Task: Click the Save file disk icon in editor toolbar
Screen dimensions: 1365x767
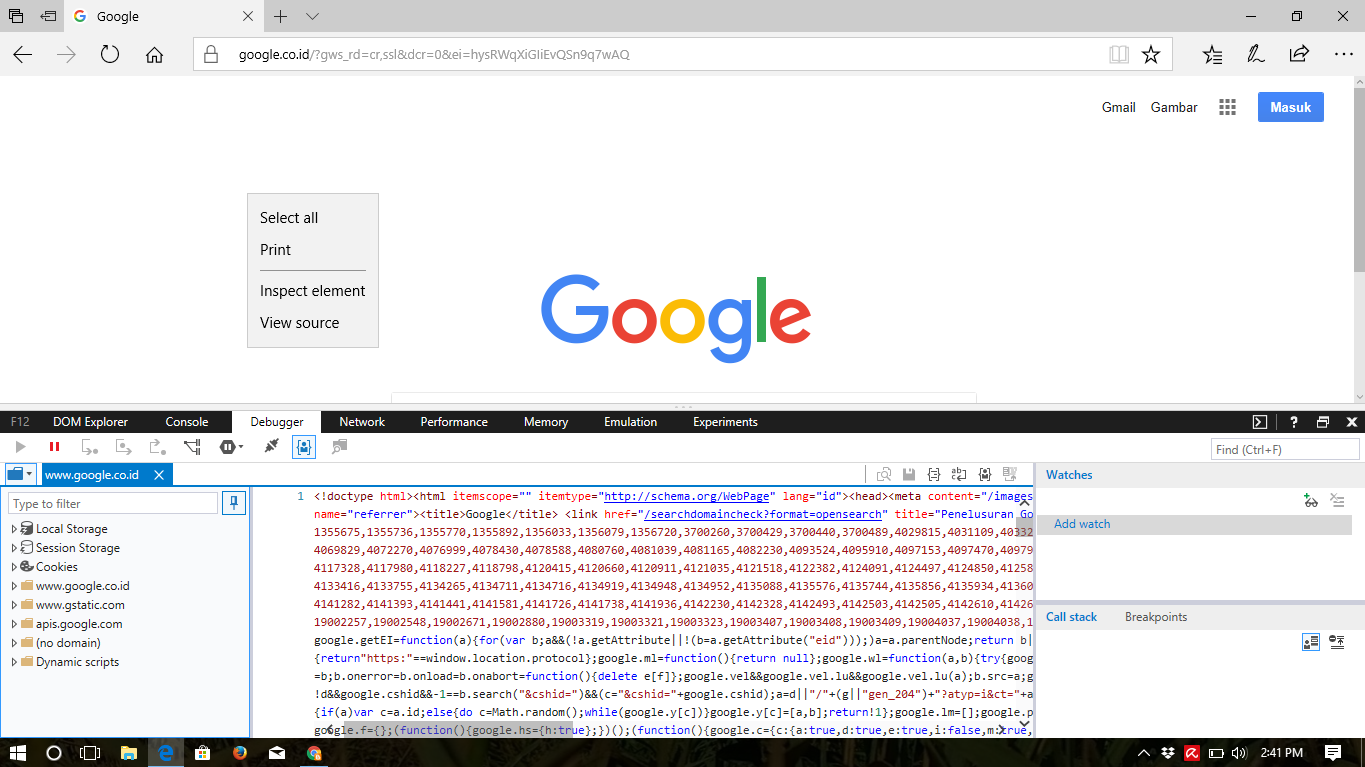Action: tap(909, 474)
